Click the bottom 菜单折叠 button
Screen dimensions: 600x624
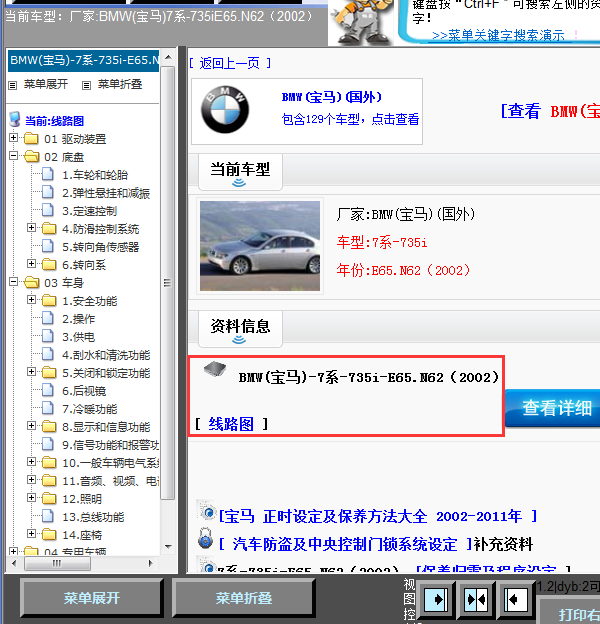tap(244, 598)
